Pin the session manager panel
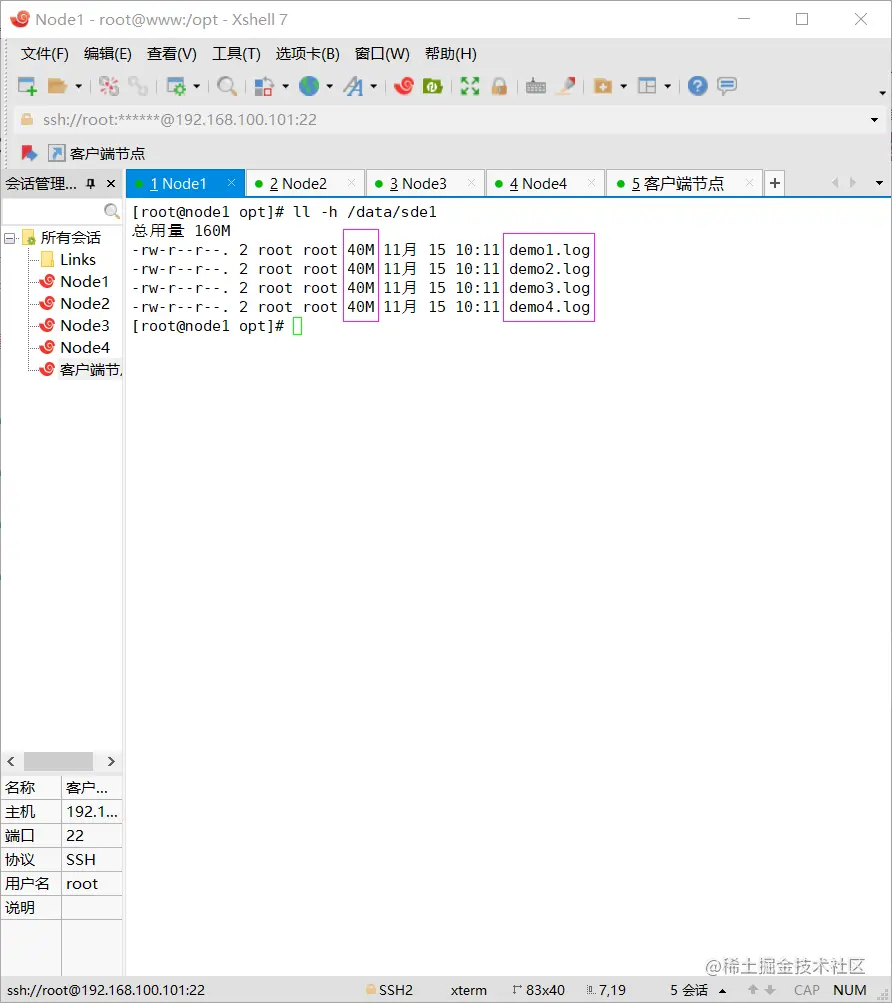 [91, 184]
